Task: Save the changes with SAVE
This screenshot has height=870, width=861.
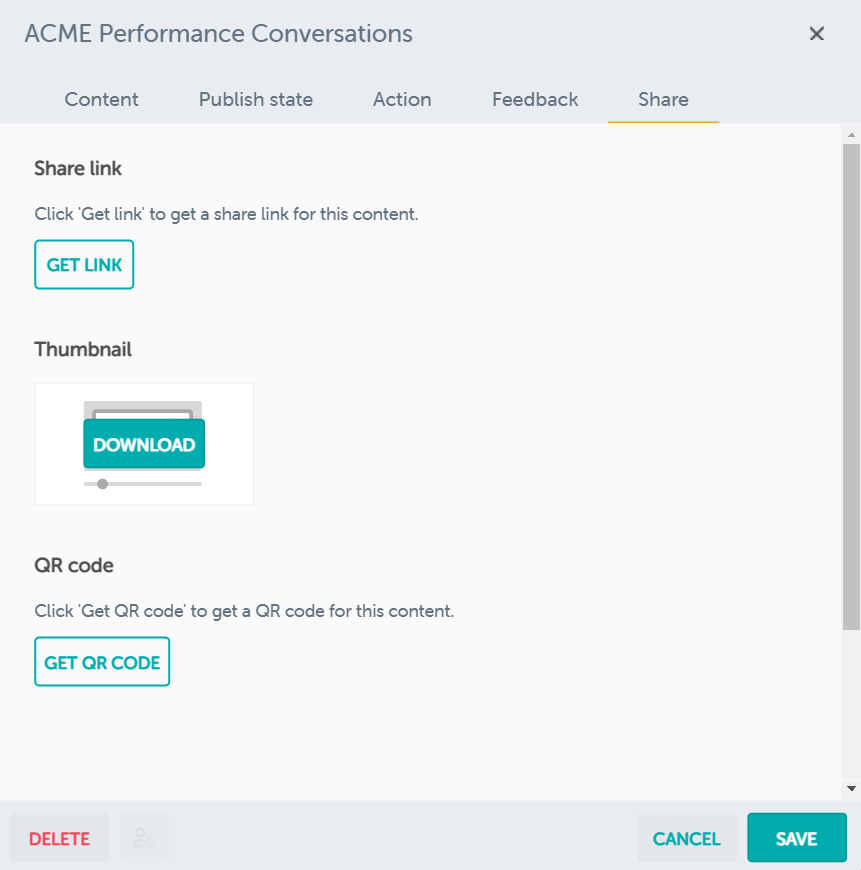Action: (796, 838)
